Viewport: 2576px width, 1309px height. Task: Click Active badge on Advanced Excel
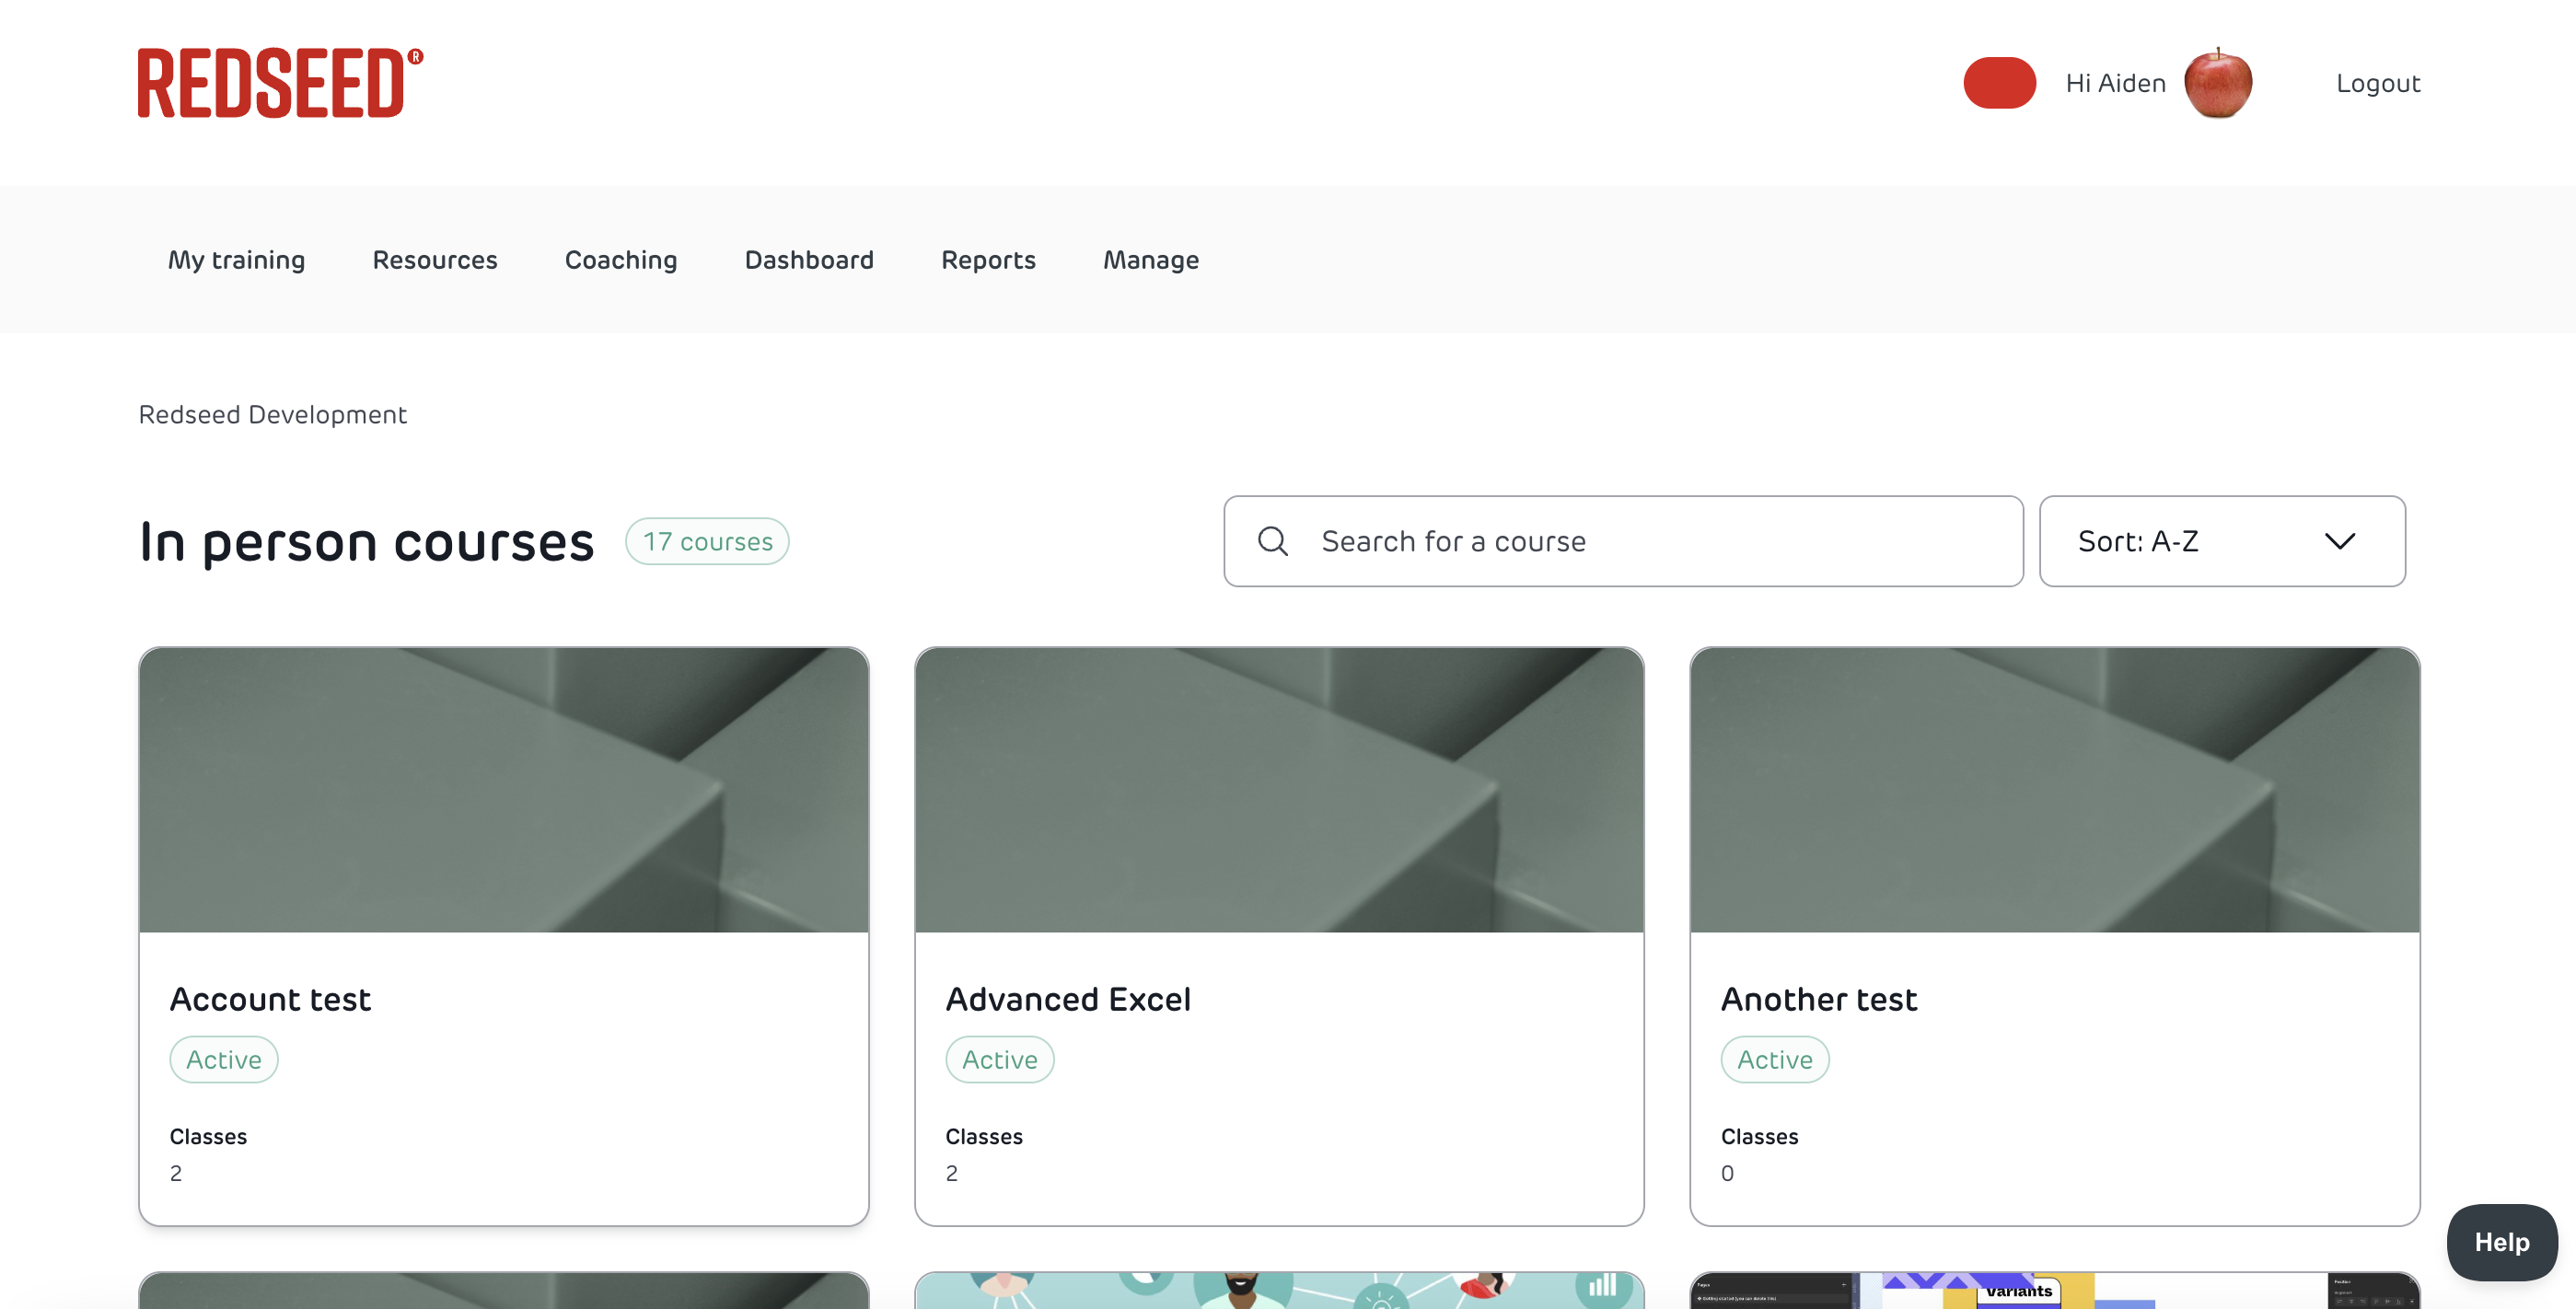click(998, 1059)
